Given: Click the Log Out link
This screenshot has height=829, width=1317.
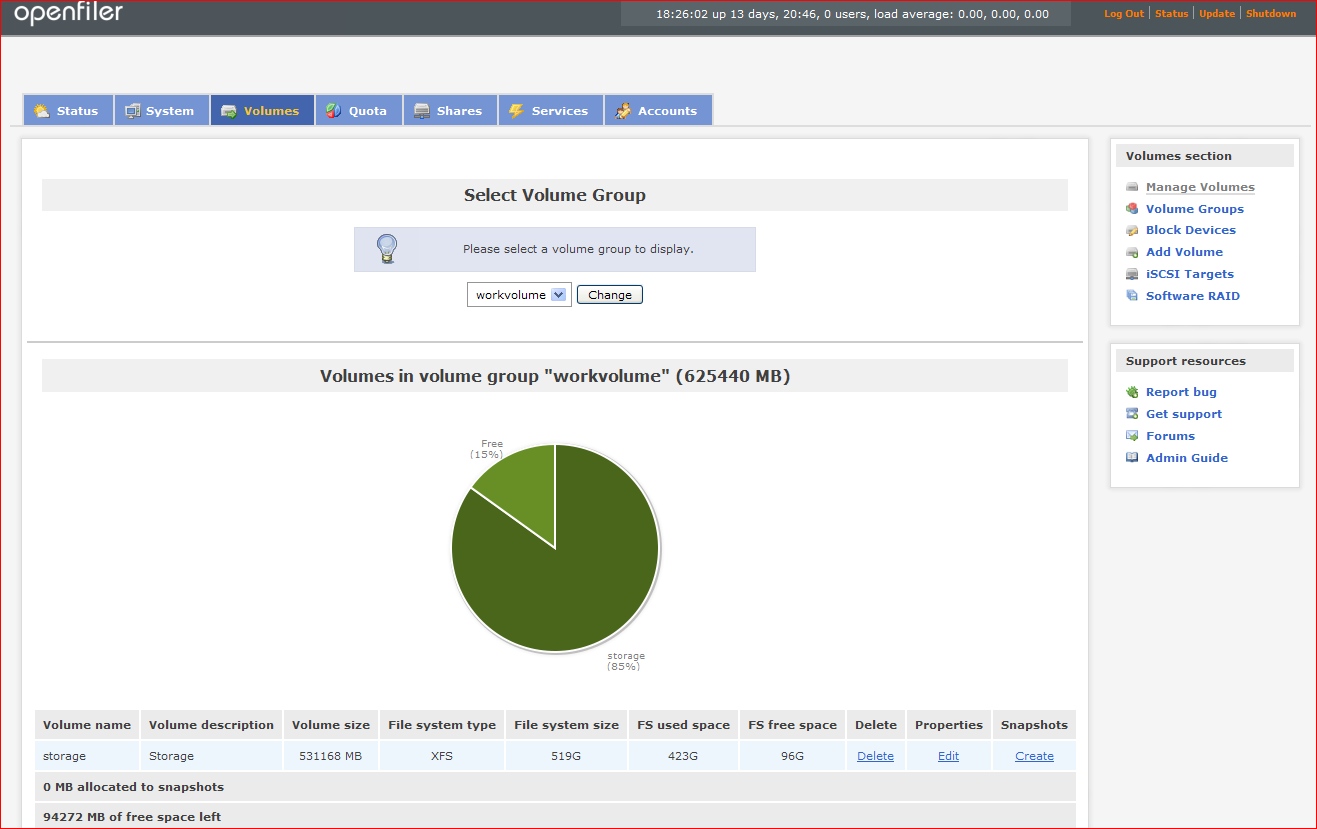Looking at the screenshot, I should click(1124, 14).
